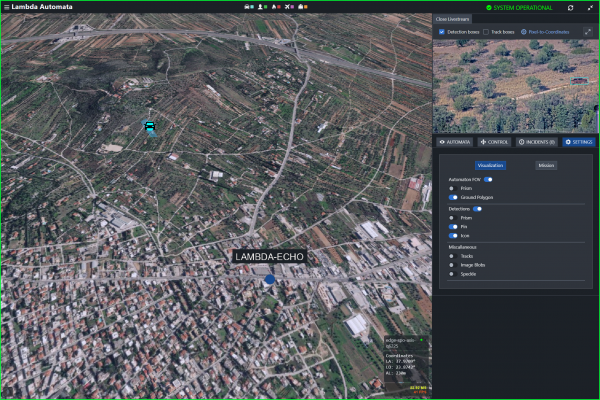Enable the Image Blobs toggle
Screen dimensions: 600x400
[451, 264]
